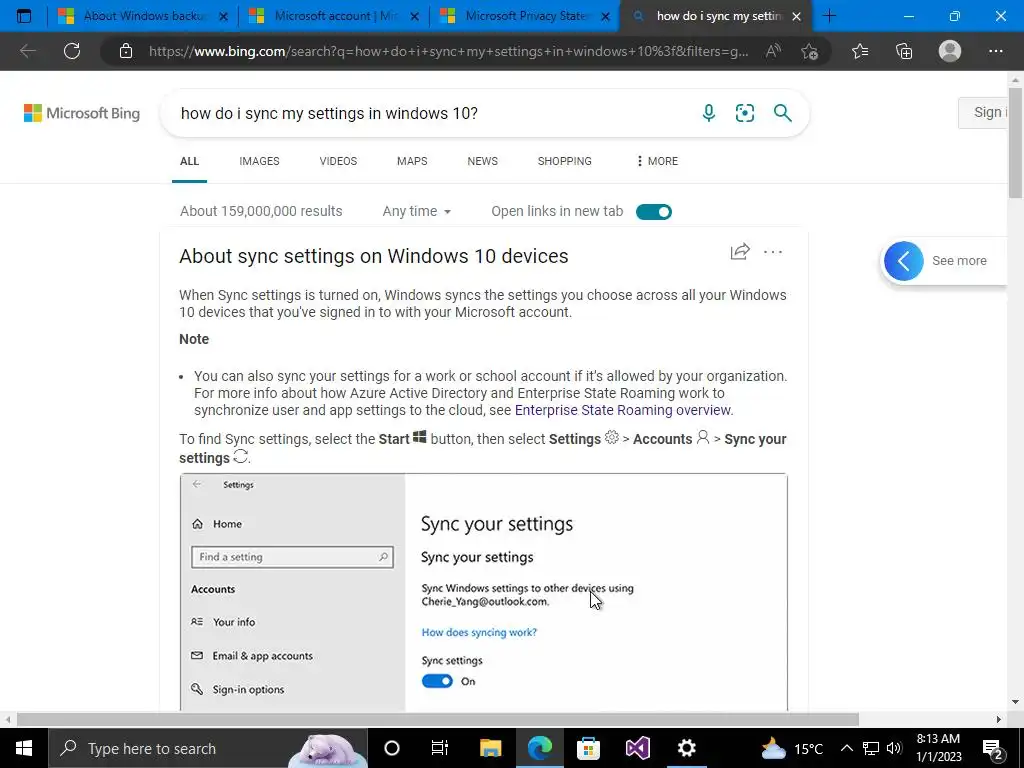This screenshot has width=1024, height=768.
Task: Open Enterprise State Roaming overview link
Action: (x=622, y=410)
